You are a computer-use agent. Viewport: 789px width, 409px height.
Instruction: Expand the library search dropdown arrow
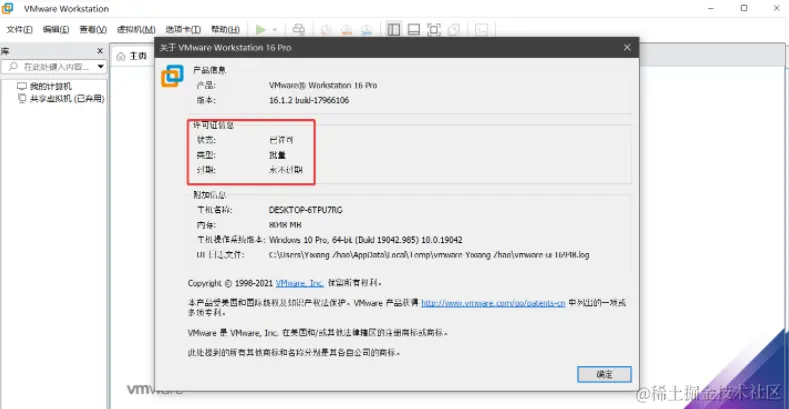[101, 66]
